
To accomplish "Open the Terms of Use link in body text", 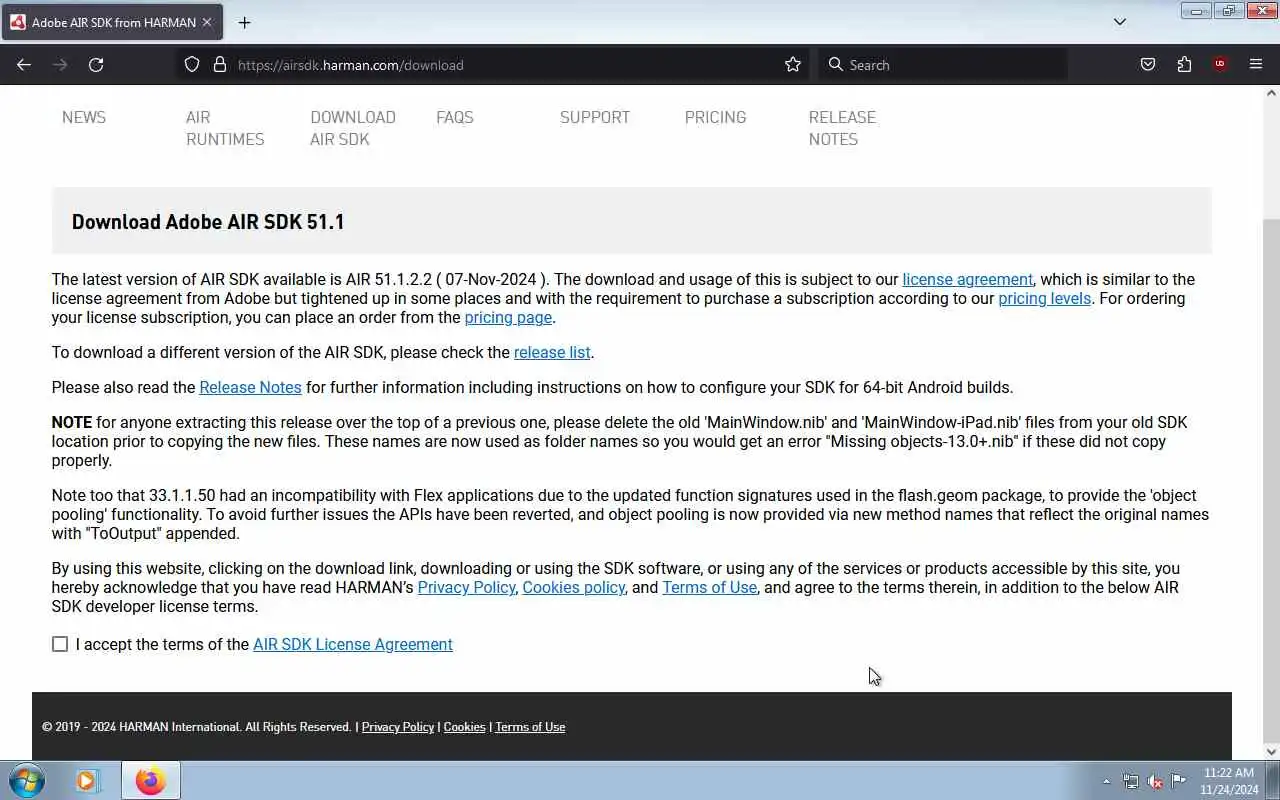I will (709, 588).
